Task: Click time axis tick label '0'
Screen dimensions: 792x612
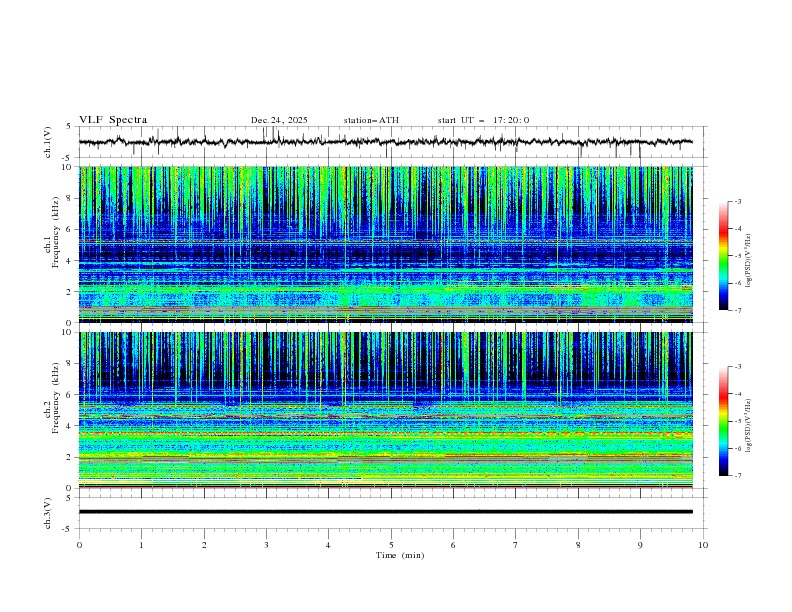Action: (79, 545)
